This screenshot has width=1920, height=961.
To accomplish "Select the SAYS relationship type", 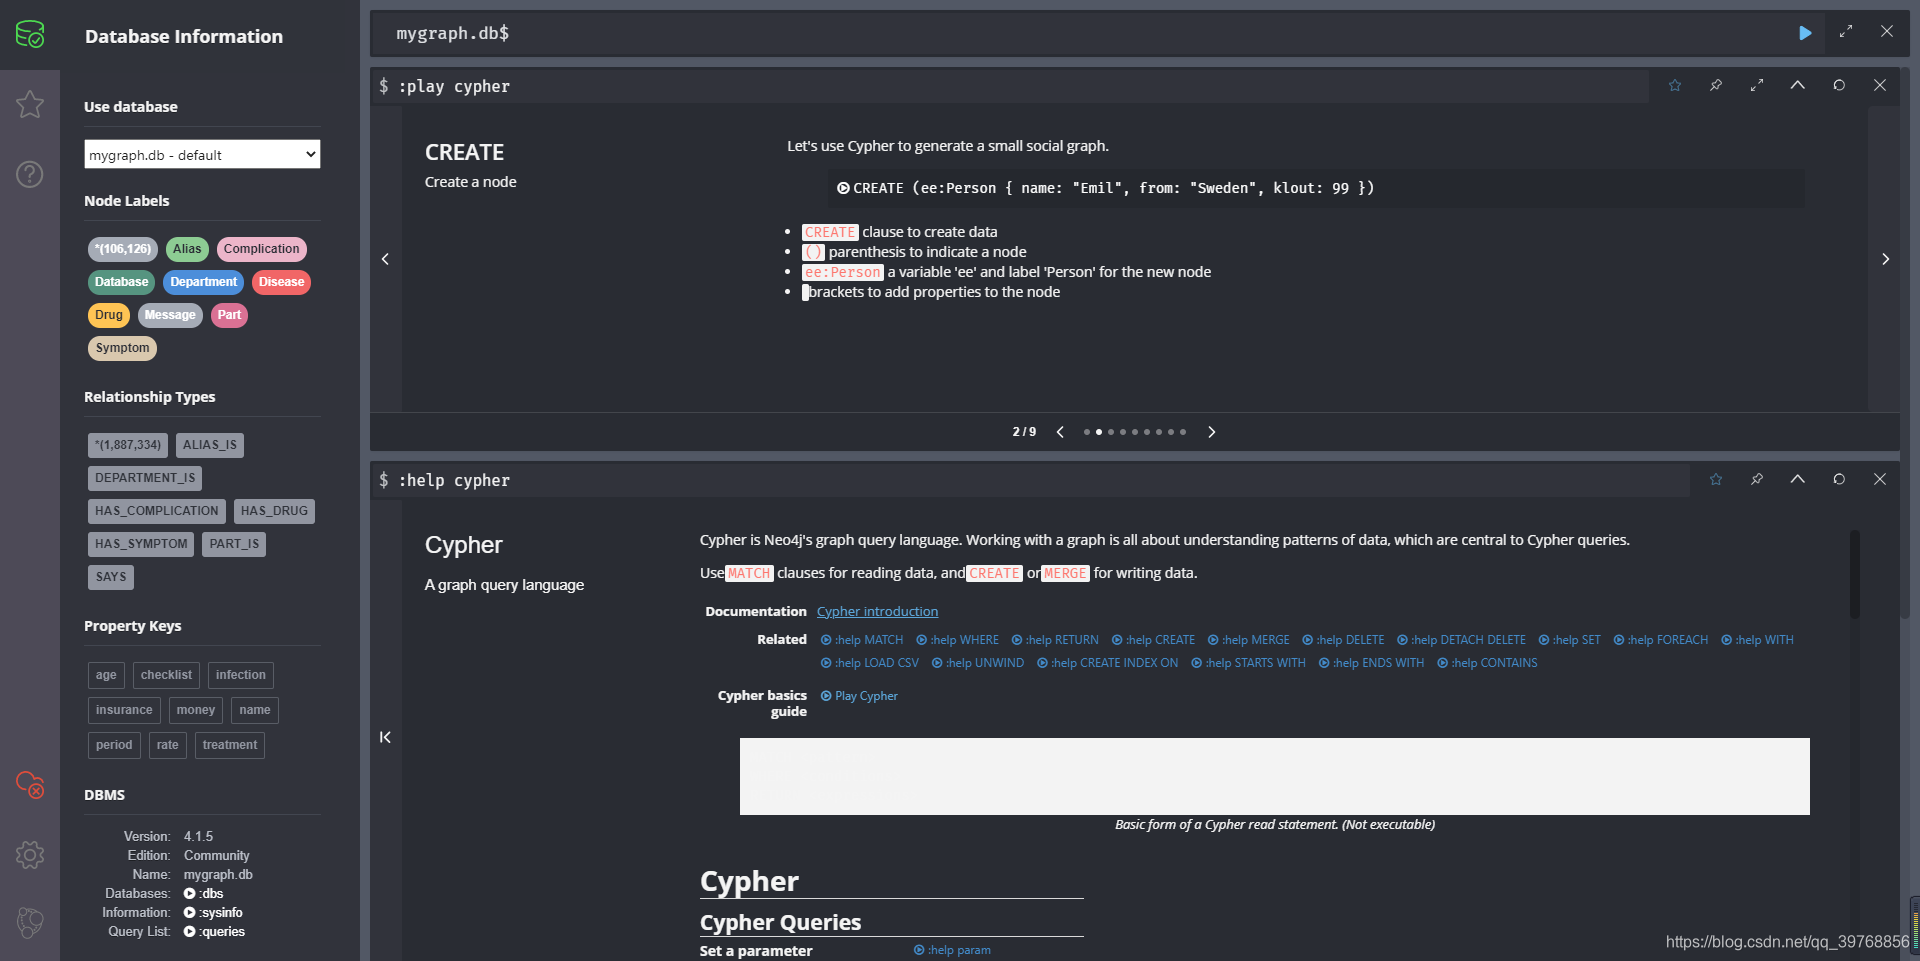I will point(111,577).
